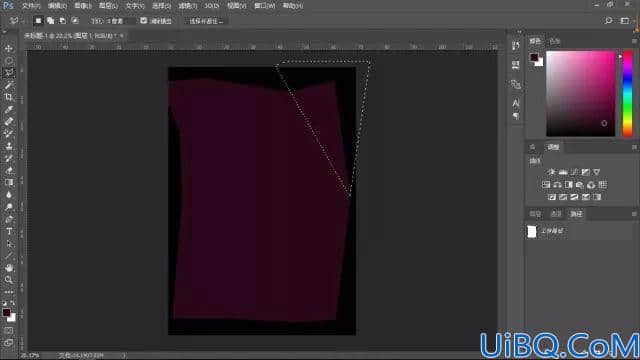Image resolution: width=640 pixels, height=360 pixels.
Task: Open the 选择 Select menu
Action: coord(161,6)
